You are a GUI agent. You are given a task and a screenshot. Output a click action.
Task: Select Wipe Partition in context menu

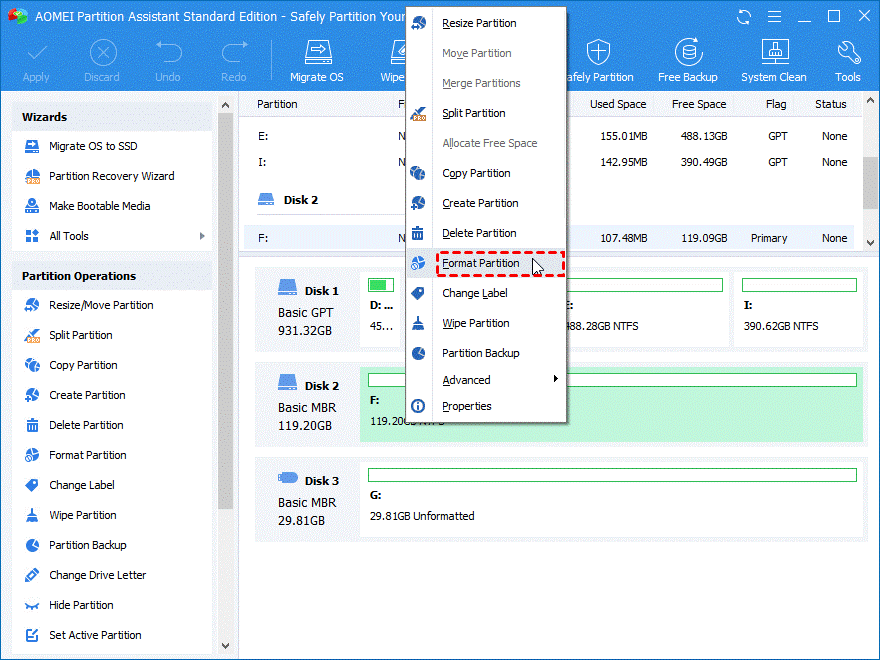pos(476,323)
